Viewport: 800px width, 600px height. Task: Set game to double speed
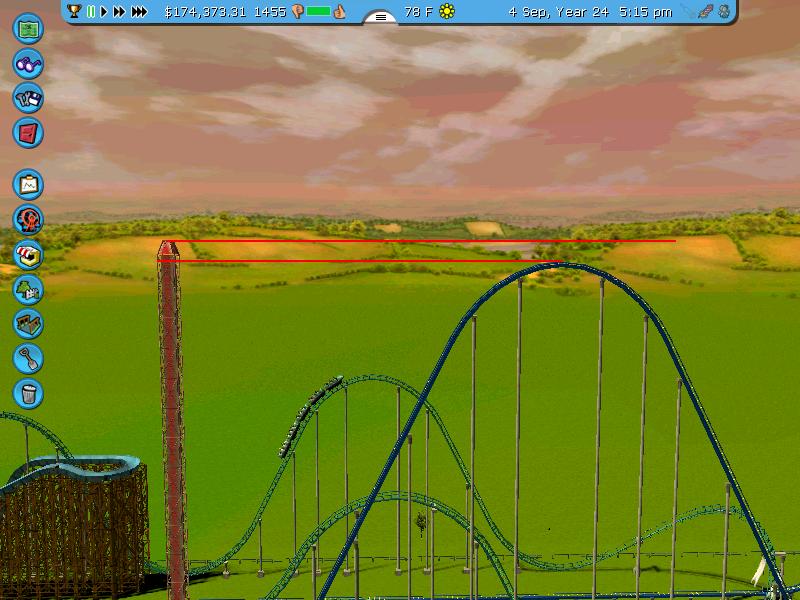click(119, 11)
